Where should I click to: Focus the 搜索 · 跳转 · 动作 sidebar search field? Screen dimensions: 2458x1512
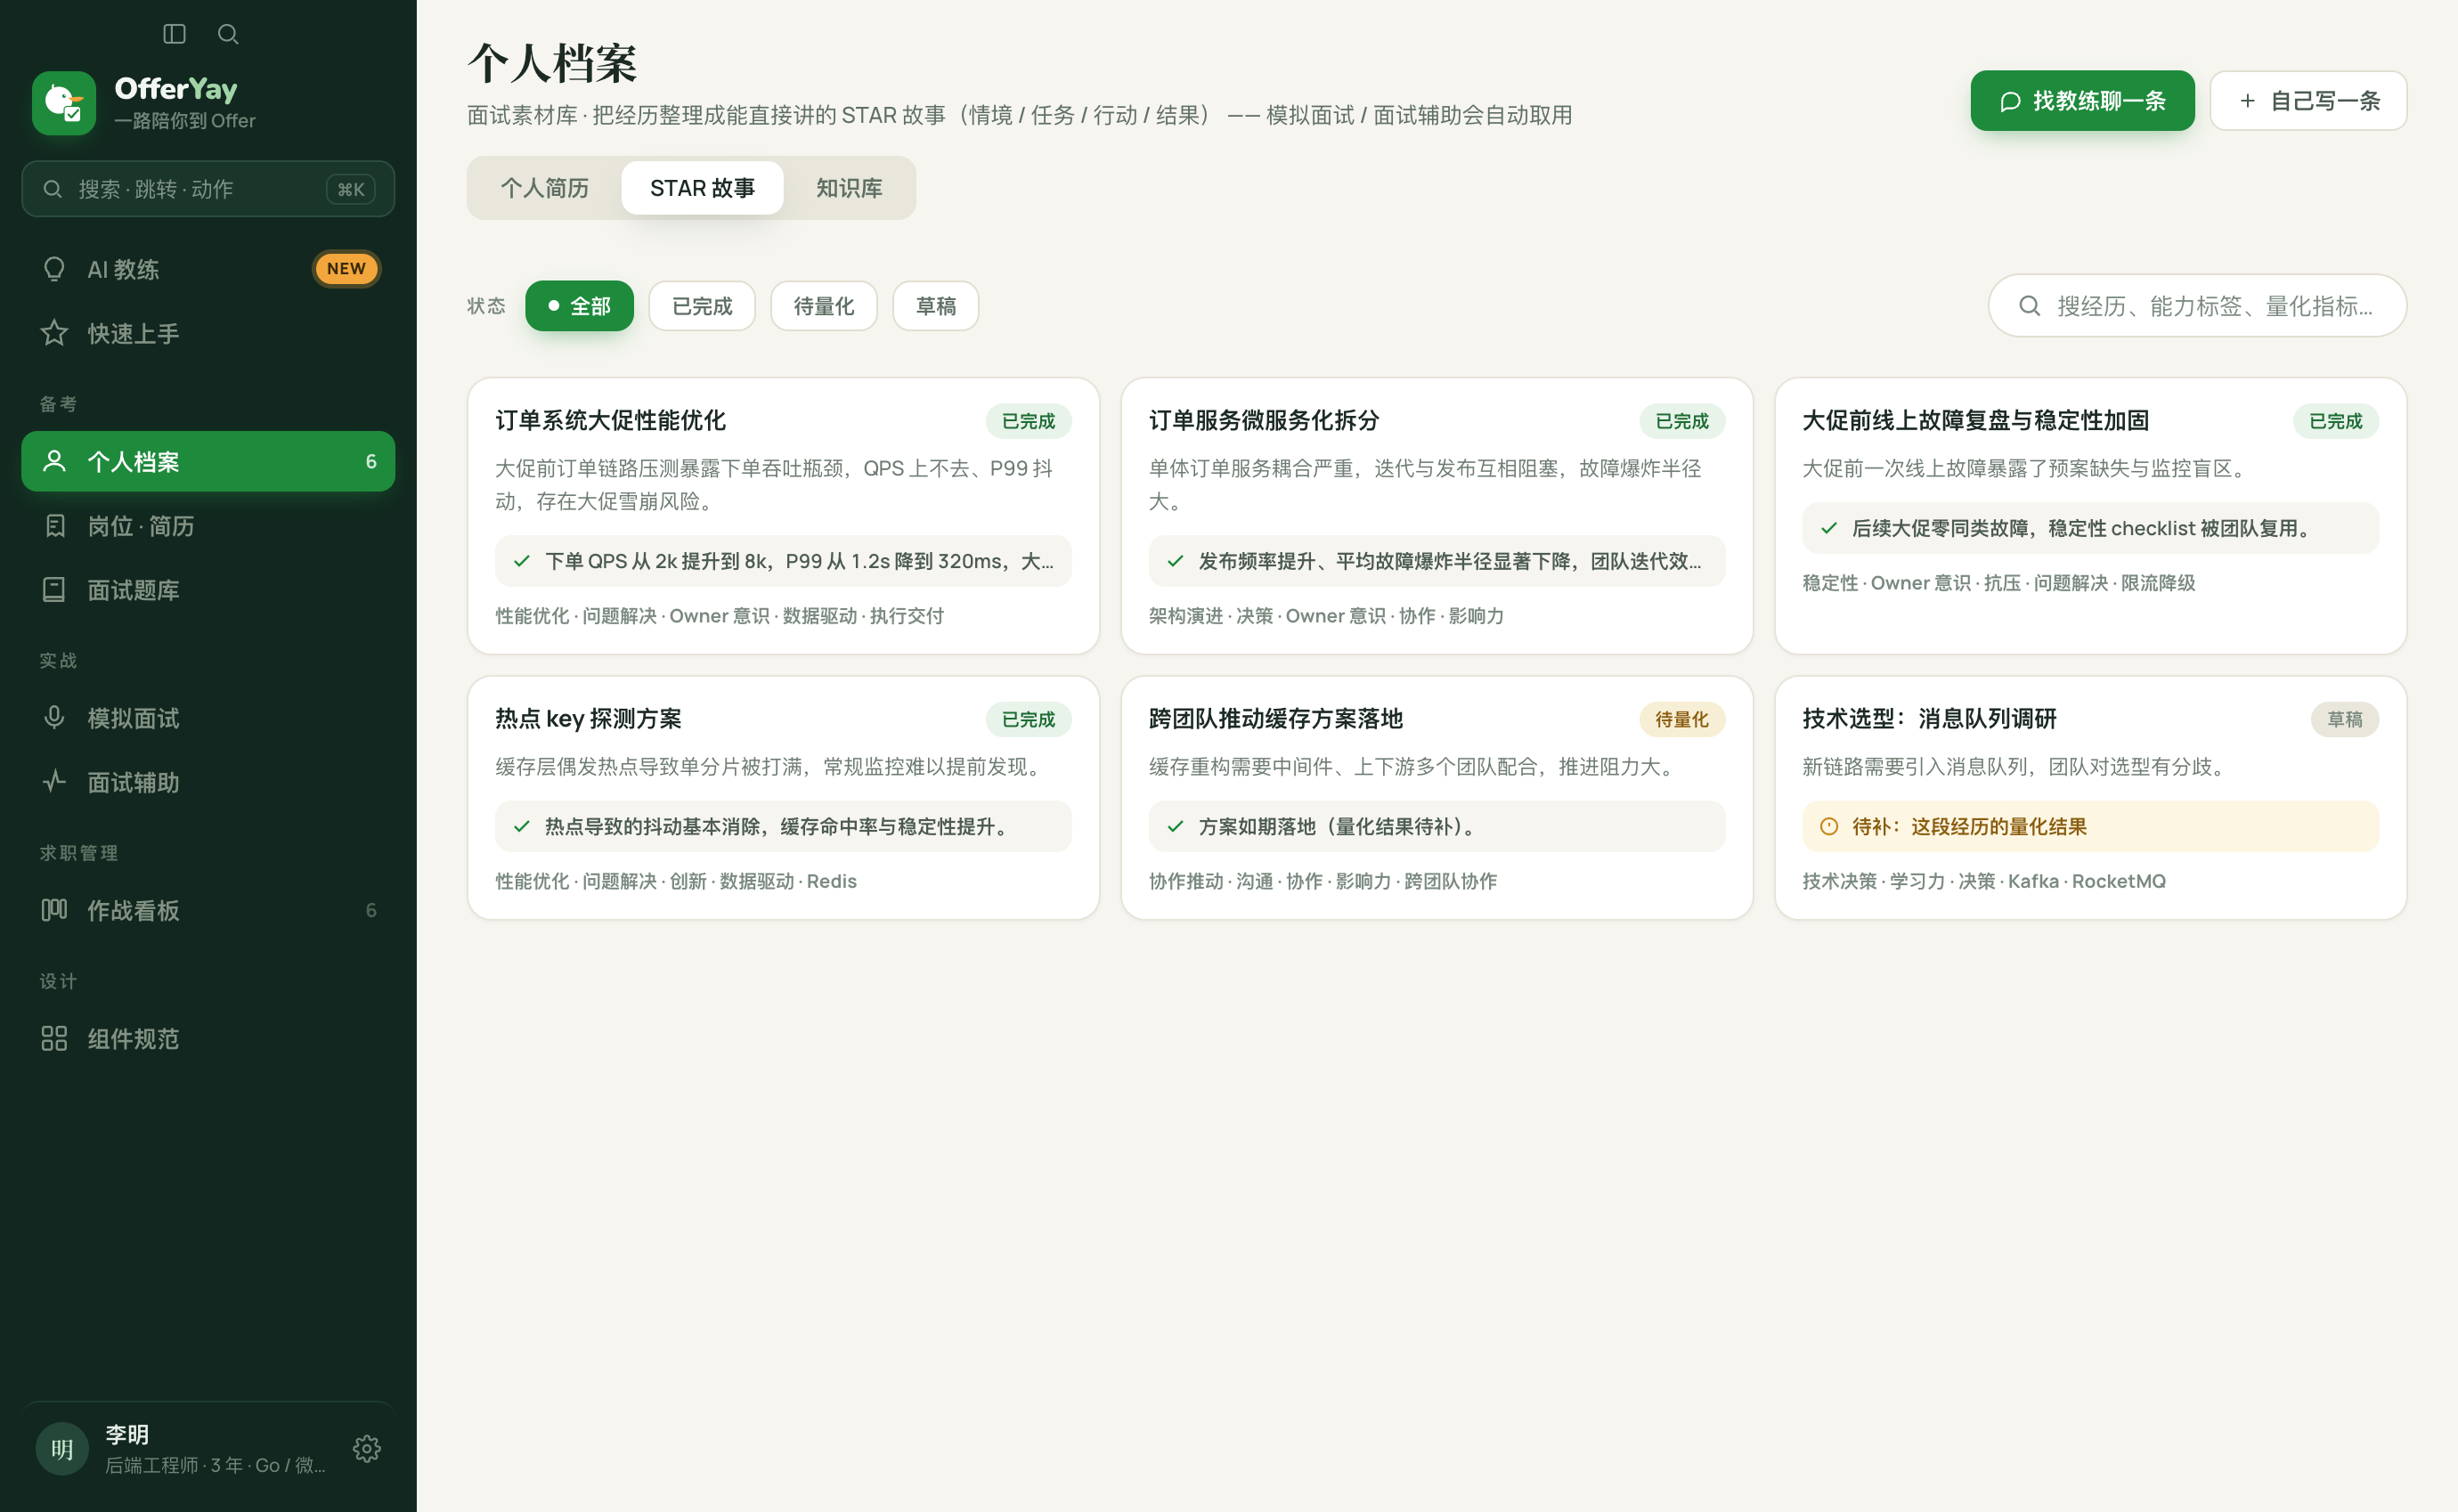208,189
